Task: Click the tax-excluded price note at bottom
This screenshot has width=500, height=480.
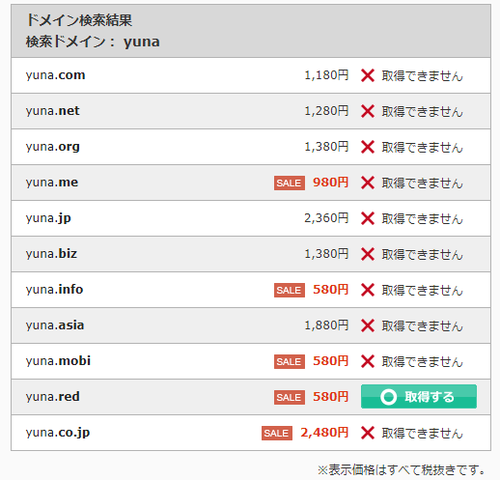Action: (x=401, y=470)
